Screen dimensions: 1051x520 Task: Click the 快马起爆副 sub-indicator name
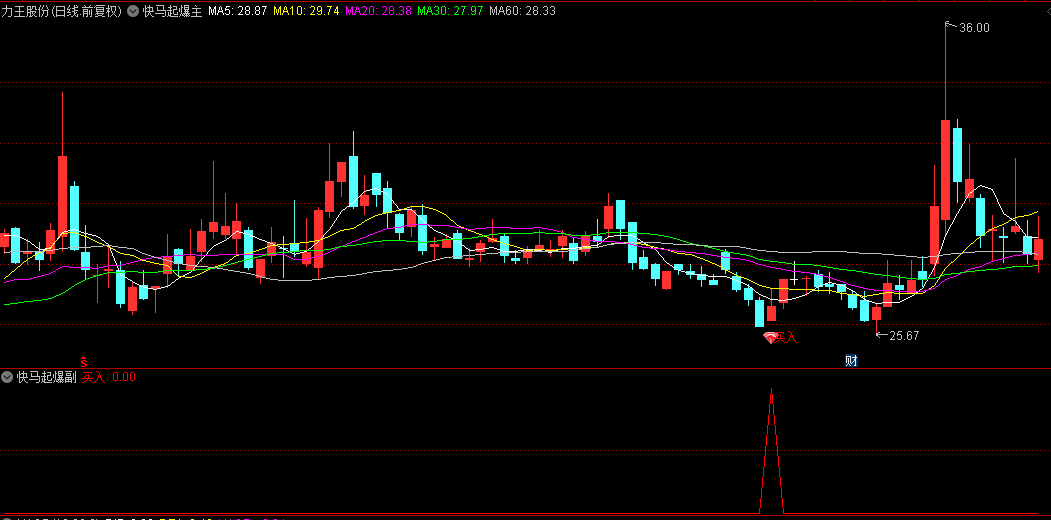coord(46,377)
